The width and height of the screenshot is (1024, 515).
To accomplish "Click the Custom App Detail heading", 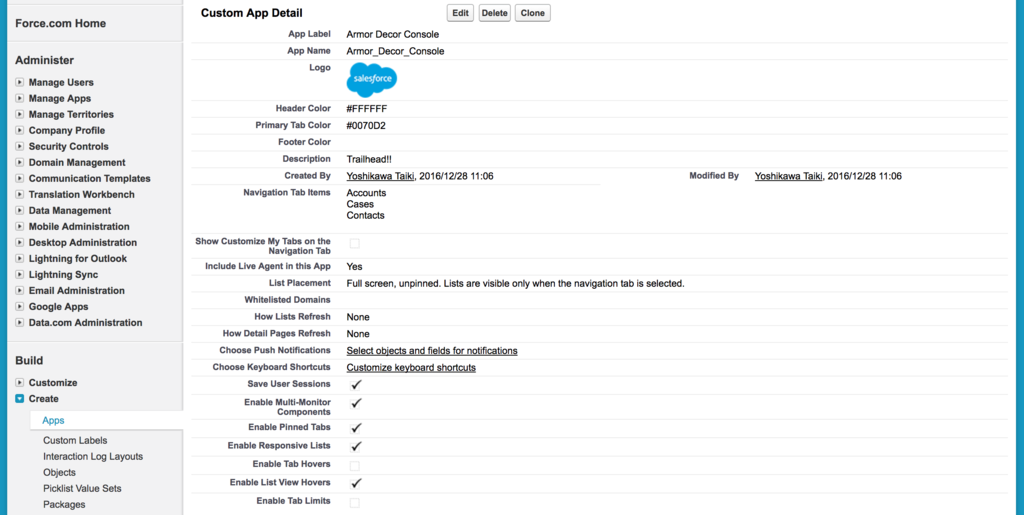I will (x=251, y=13).
